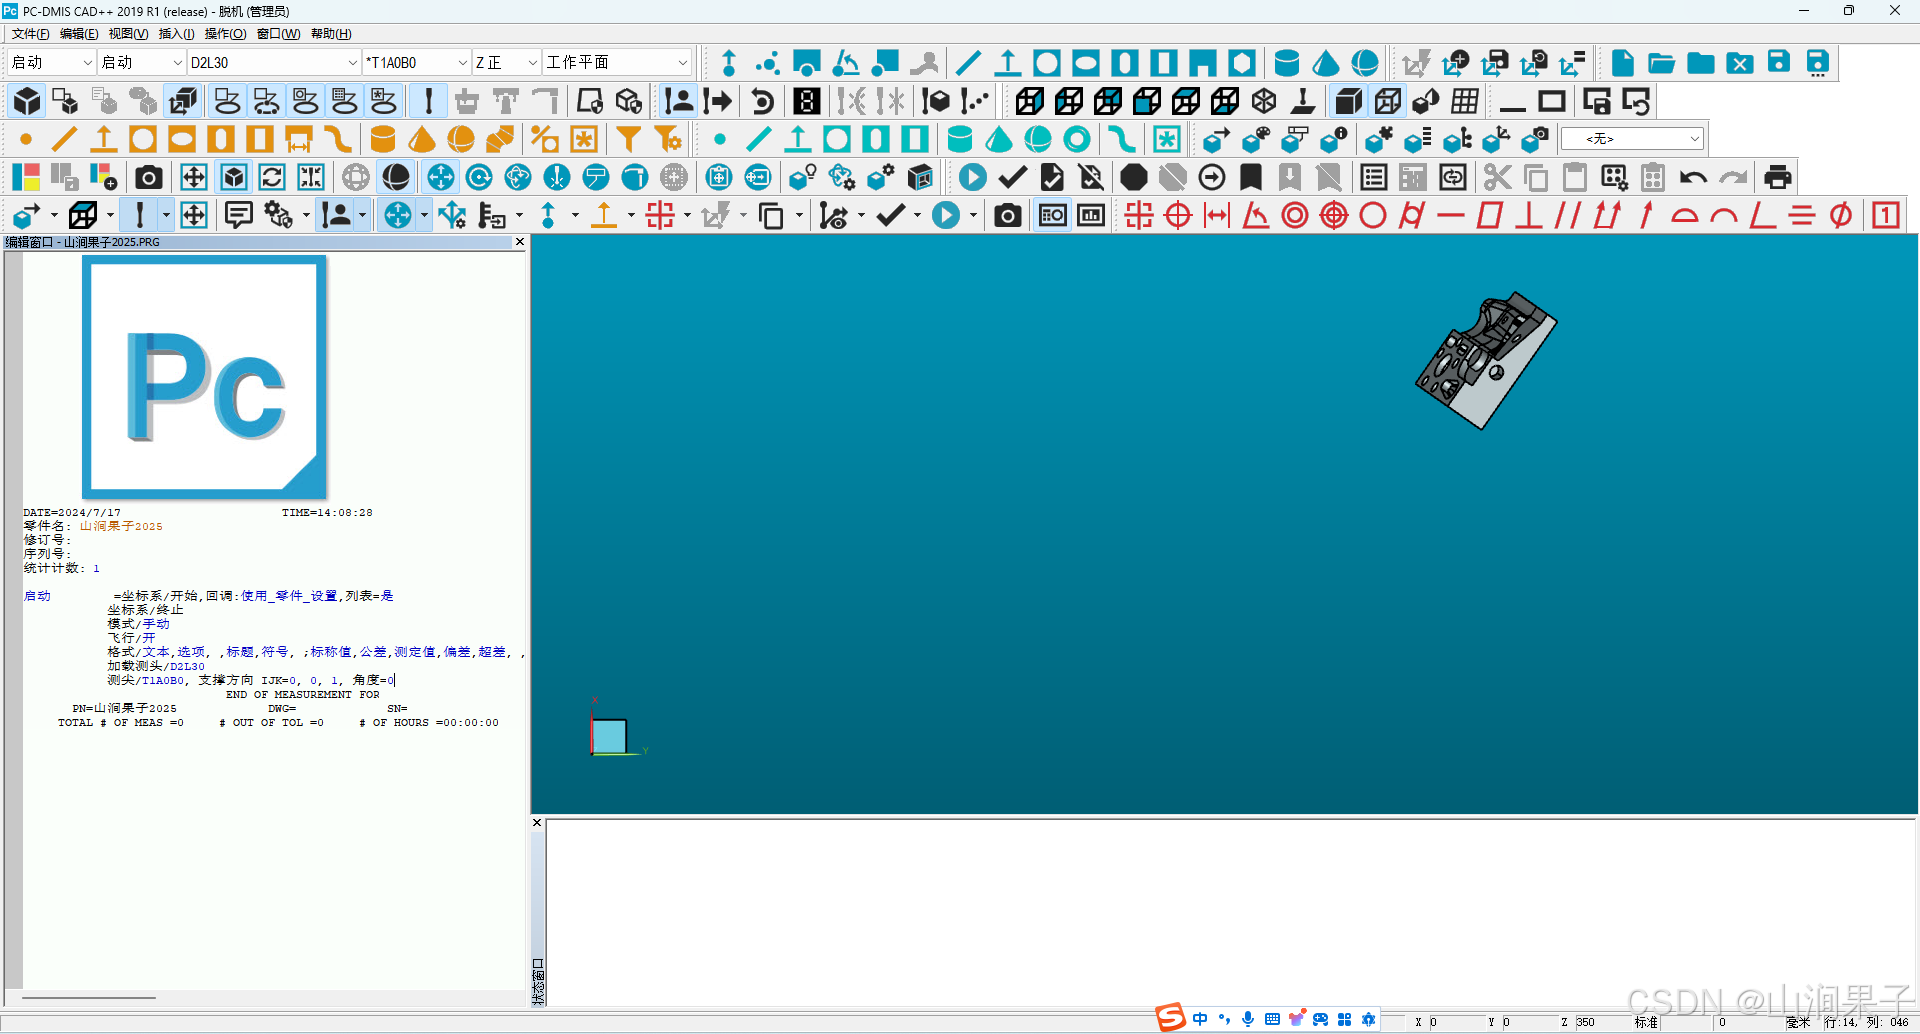Close the bottom status window panel
1920x1034 pixels.
tap(537, 823)
